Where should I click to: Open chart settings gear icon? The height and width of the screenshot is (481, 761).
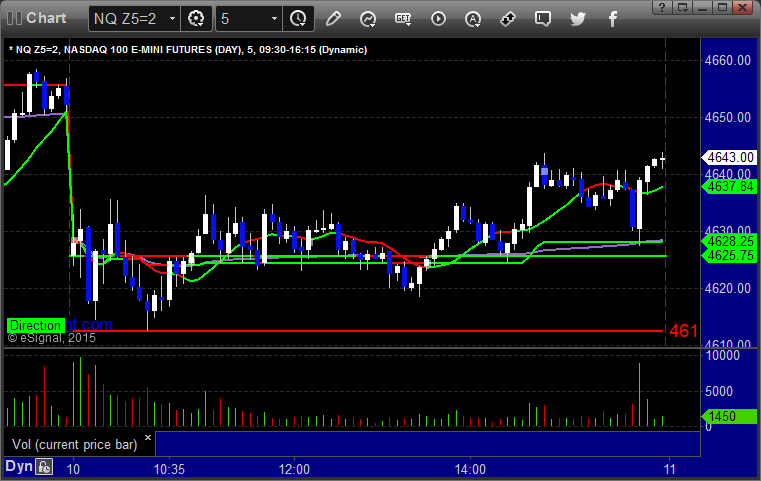click(196, 19)
